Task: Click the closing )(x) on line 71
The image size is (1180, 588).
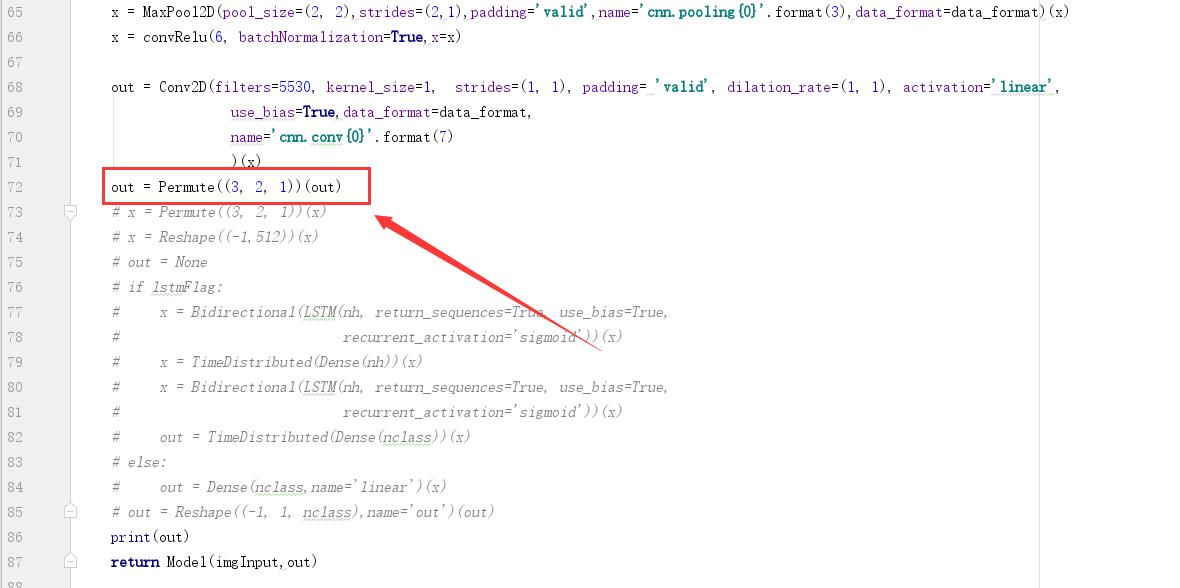Action: [x=245, y=162]
